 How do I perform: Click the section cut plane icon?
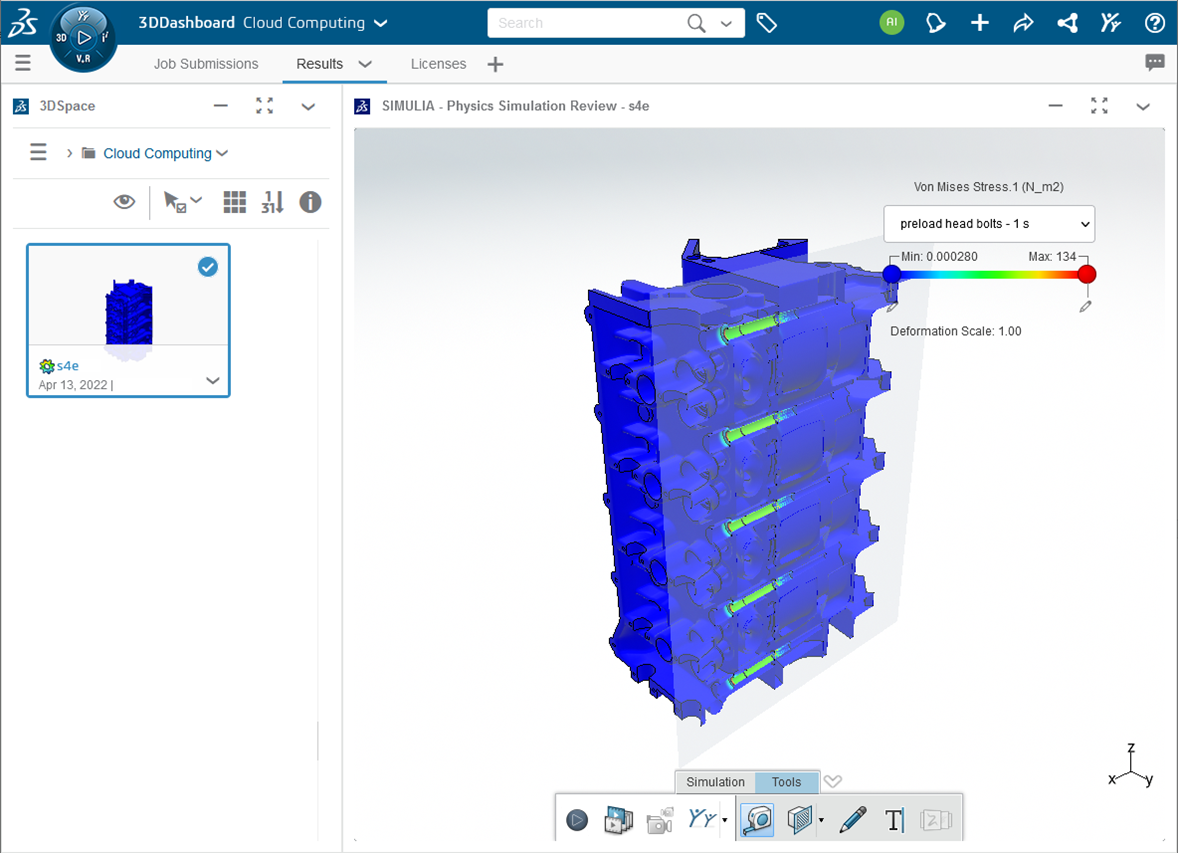pyautogui.click(x=799, y=820)
